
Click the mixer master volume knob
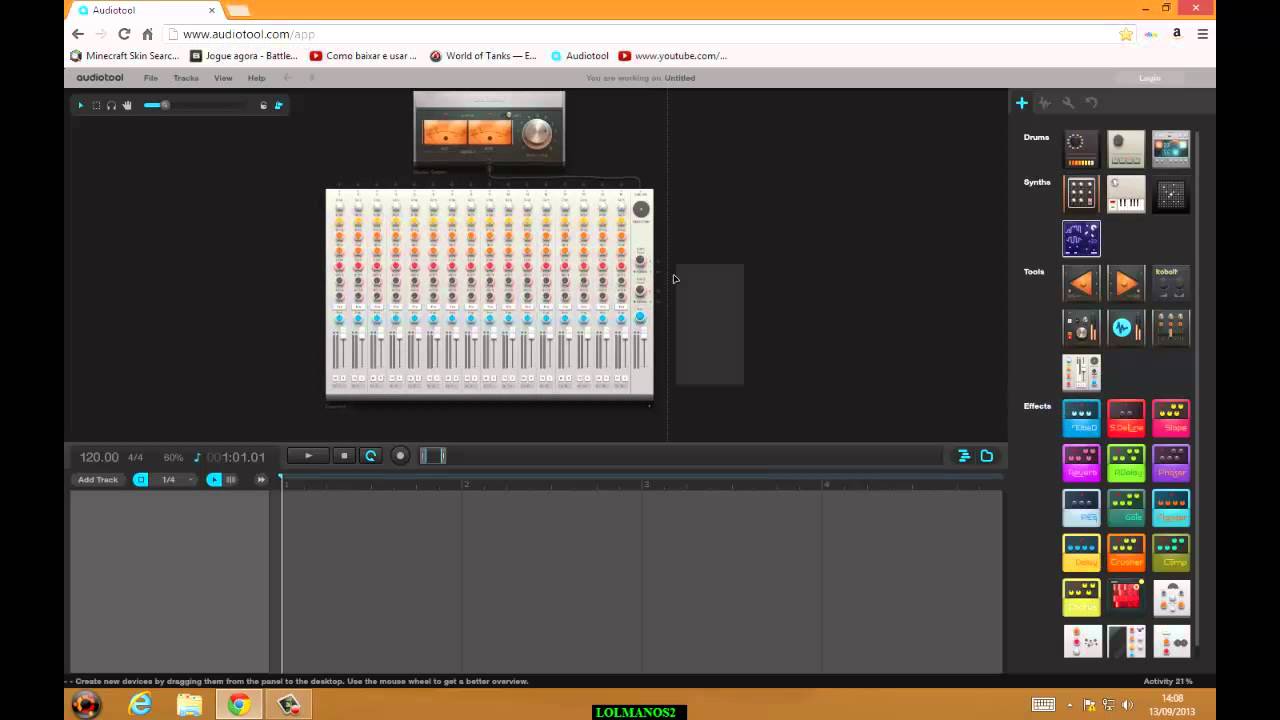click(x=641, y=209)
